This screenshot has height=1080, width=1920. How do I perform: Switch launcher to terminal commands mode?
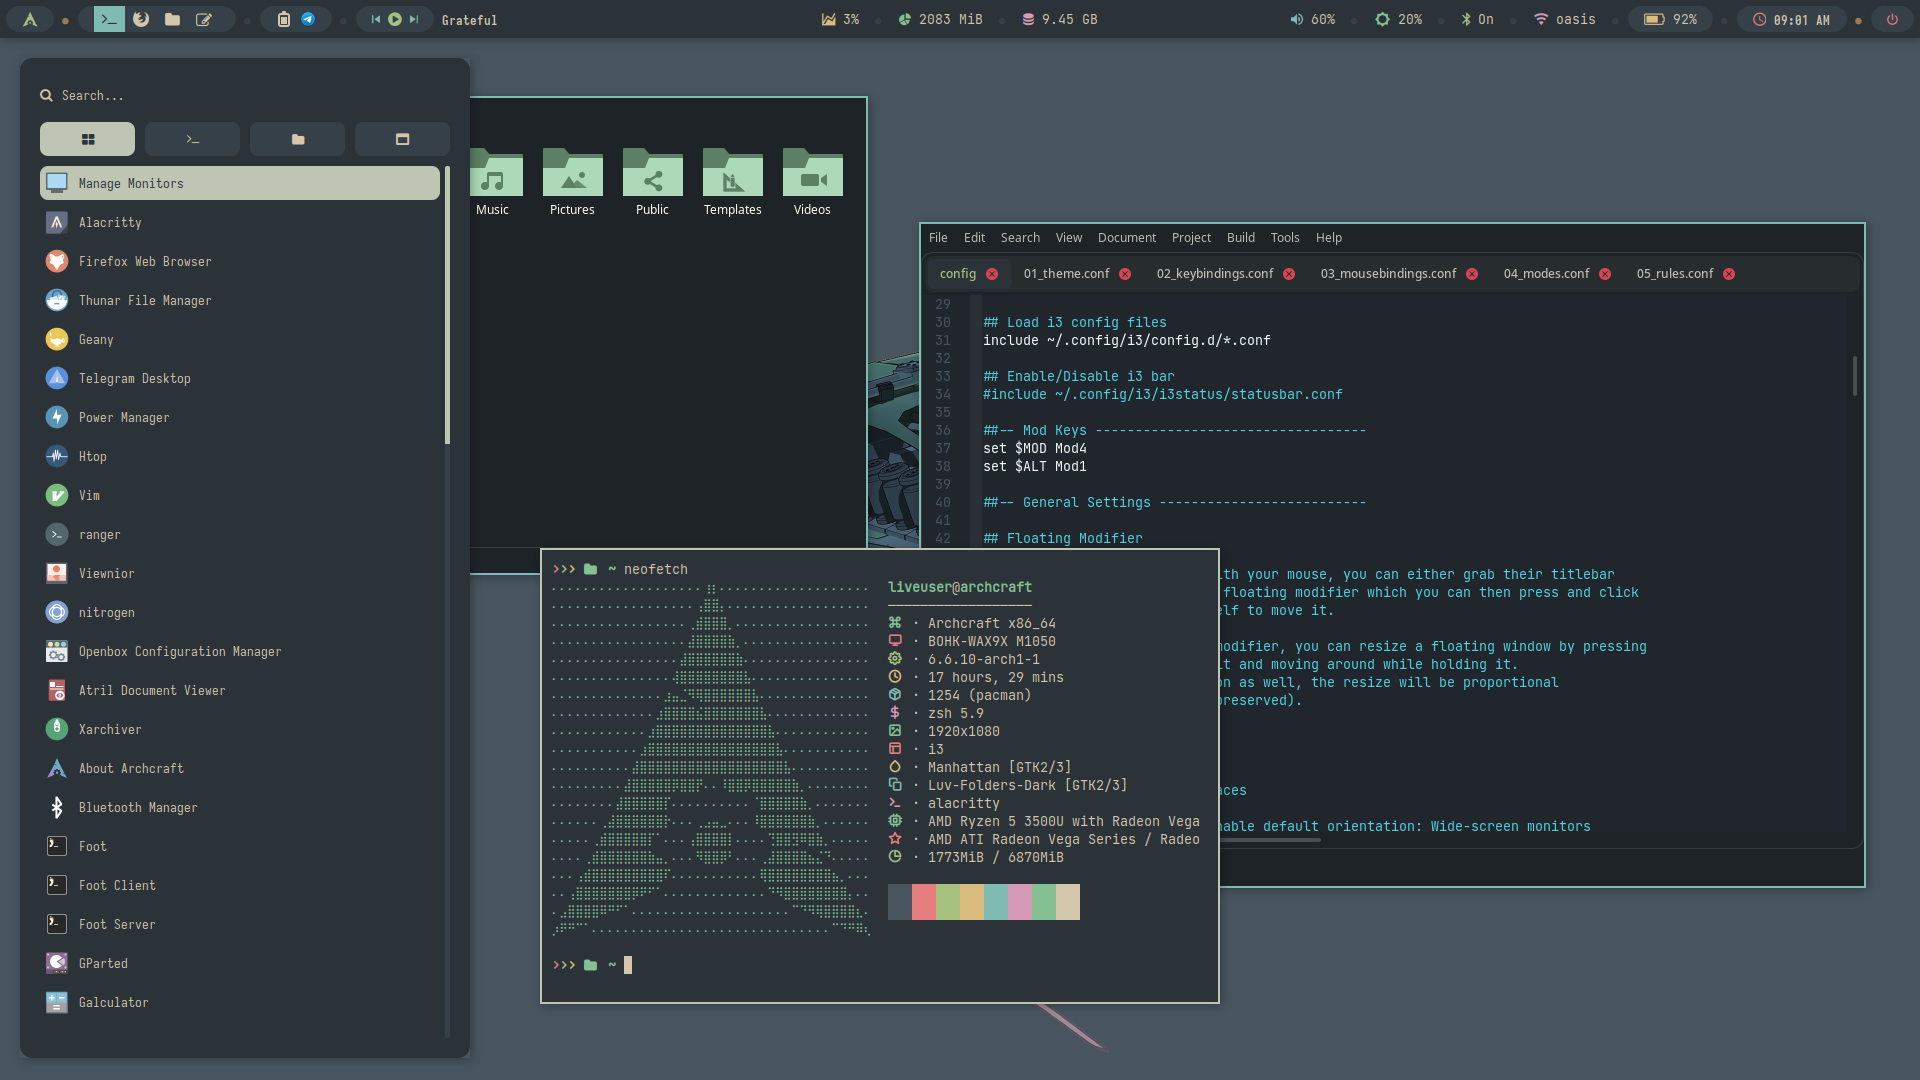click(x=192, y=139)
